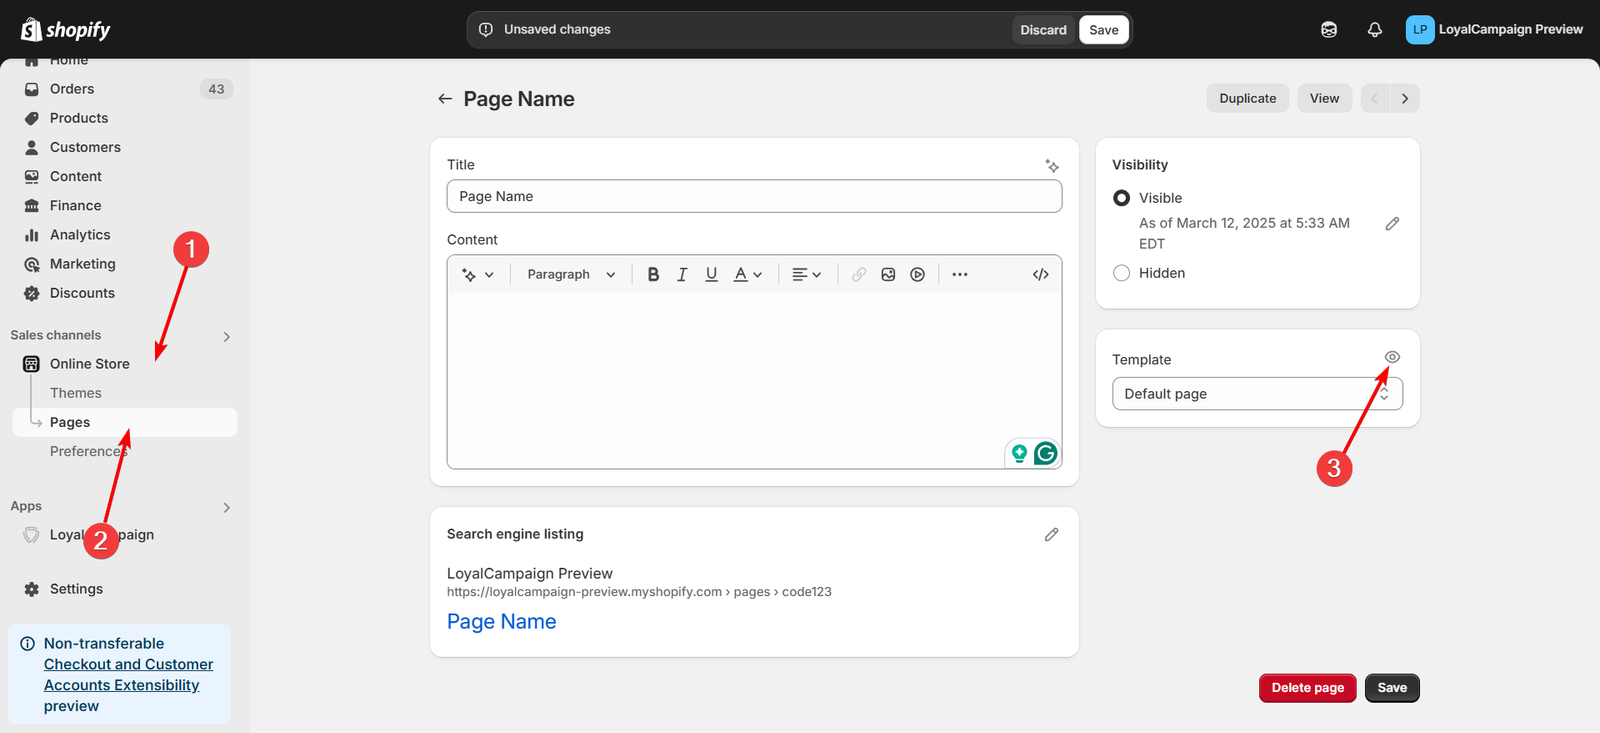
Task: Toggle bold formatting
Action: [653, 274]
